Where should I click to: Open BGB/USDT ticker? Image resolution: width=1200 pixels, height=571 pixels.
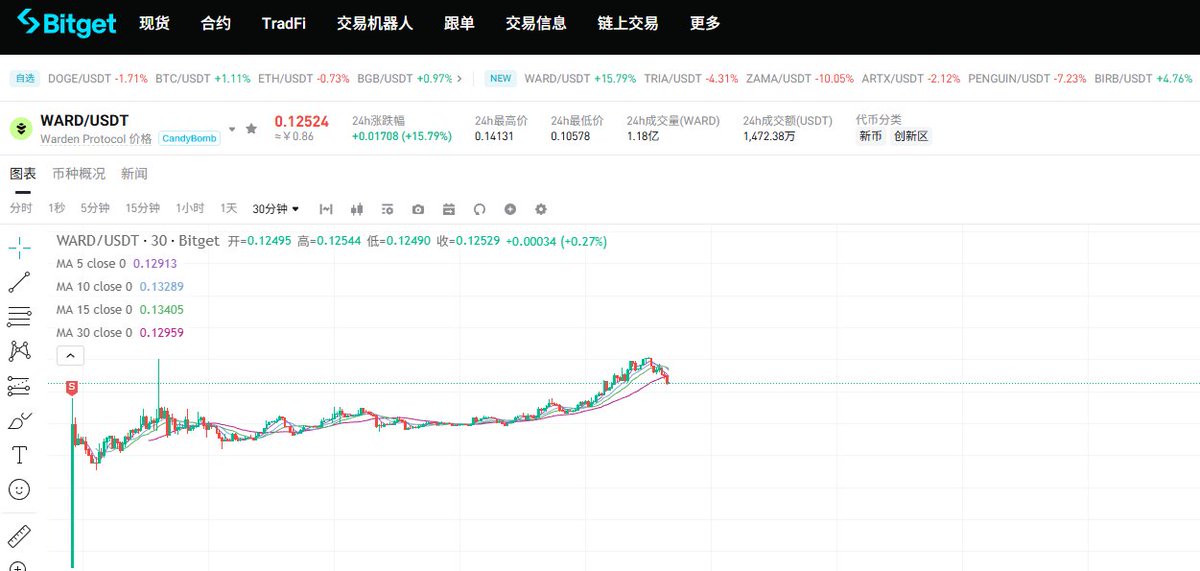[x=405, y=78]
